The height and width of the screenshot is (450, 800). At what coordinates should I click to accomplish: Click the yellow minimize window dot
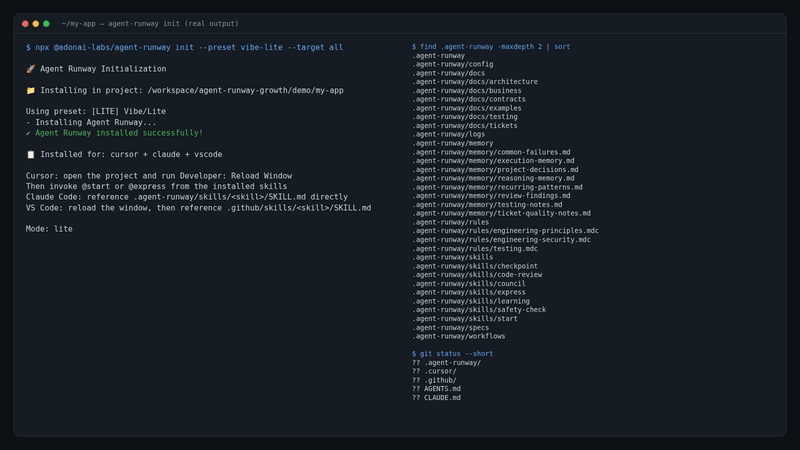[36, 24]
